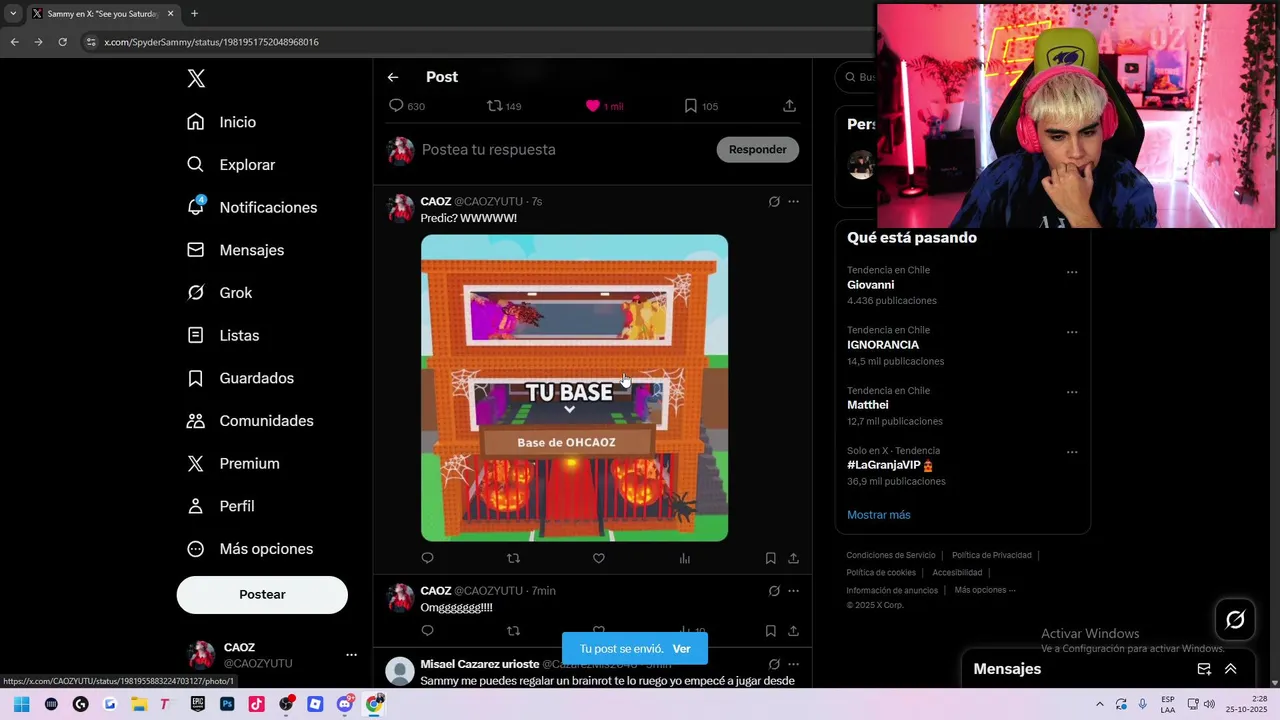Open Mensajes in the sidebar

235,250
